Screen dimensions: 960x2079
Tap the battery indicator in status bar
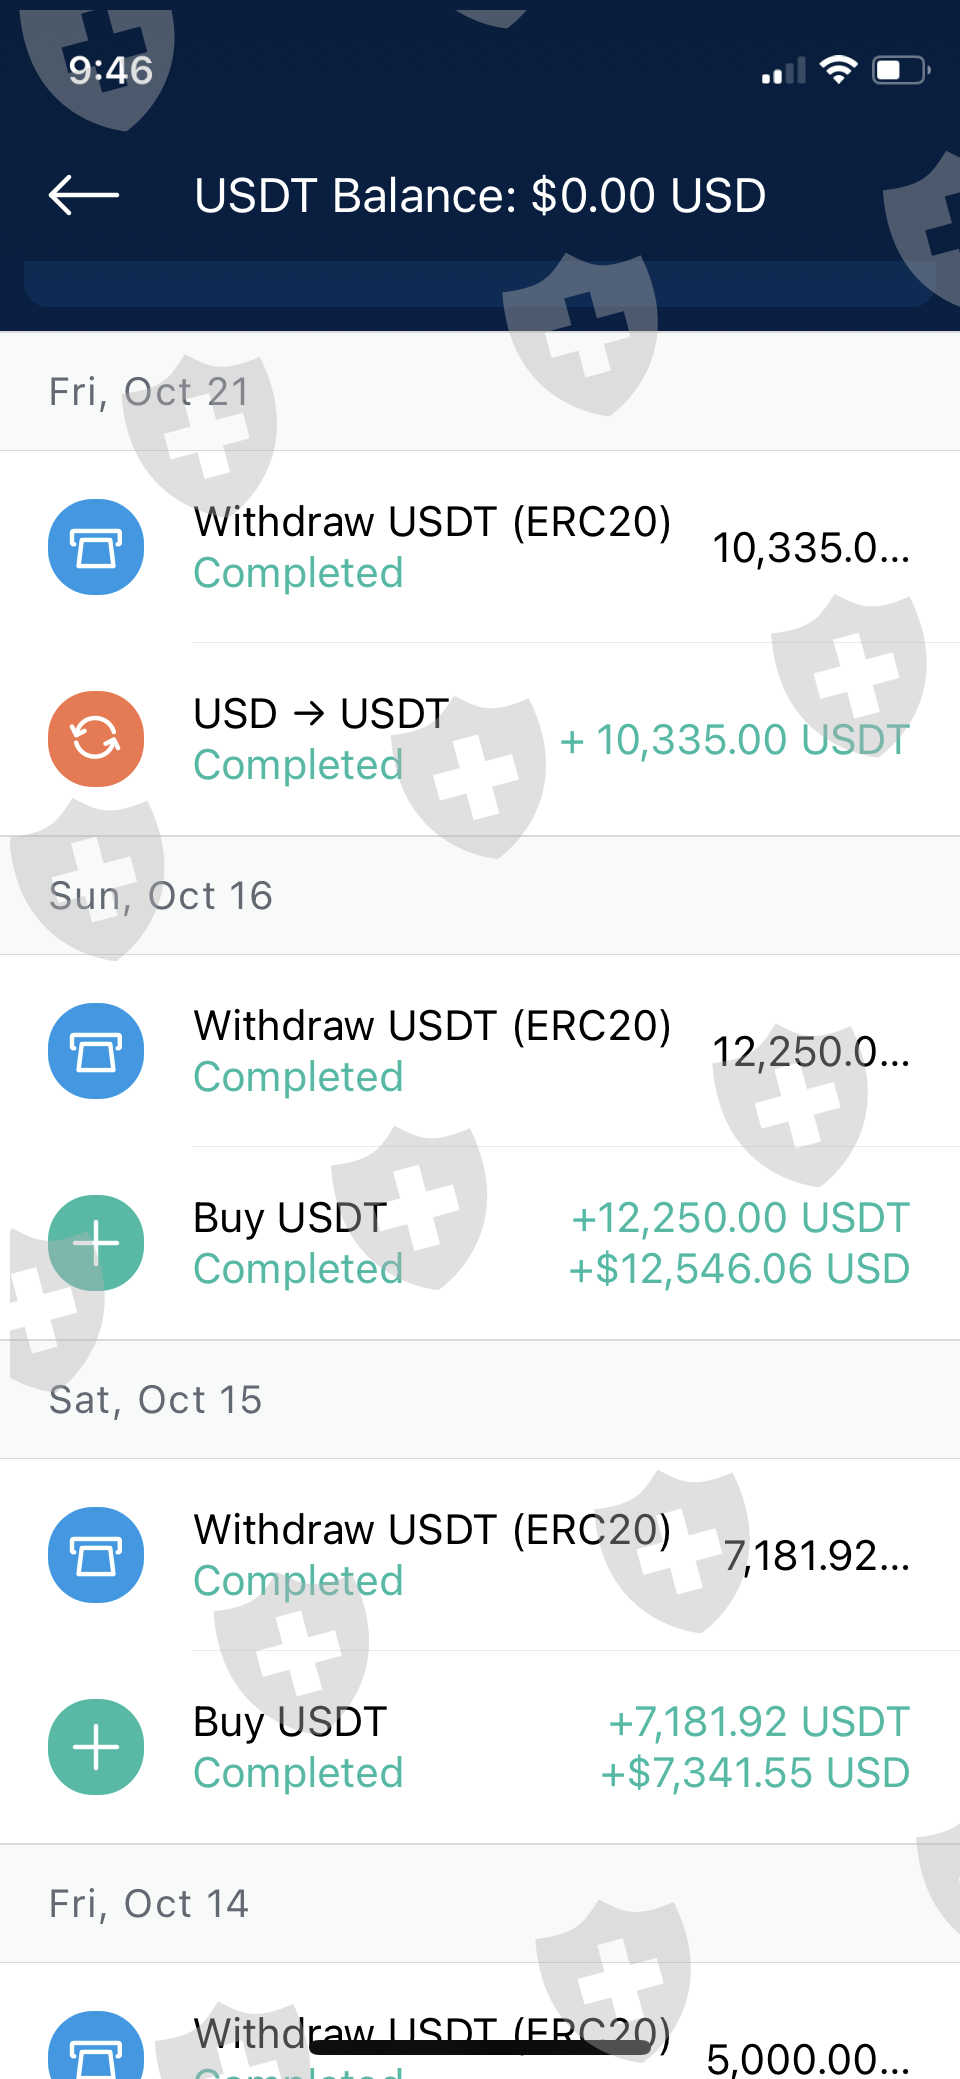click(x=900, y=71)
